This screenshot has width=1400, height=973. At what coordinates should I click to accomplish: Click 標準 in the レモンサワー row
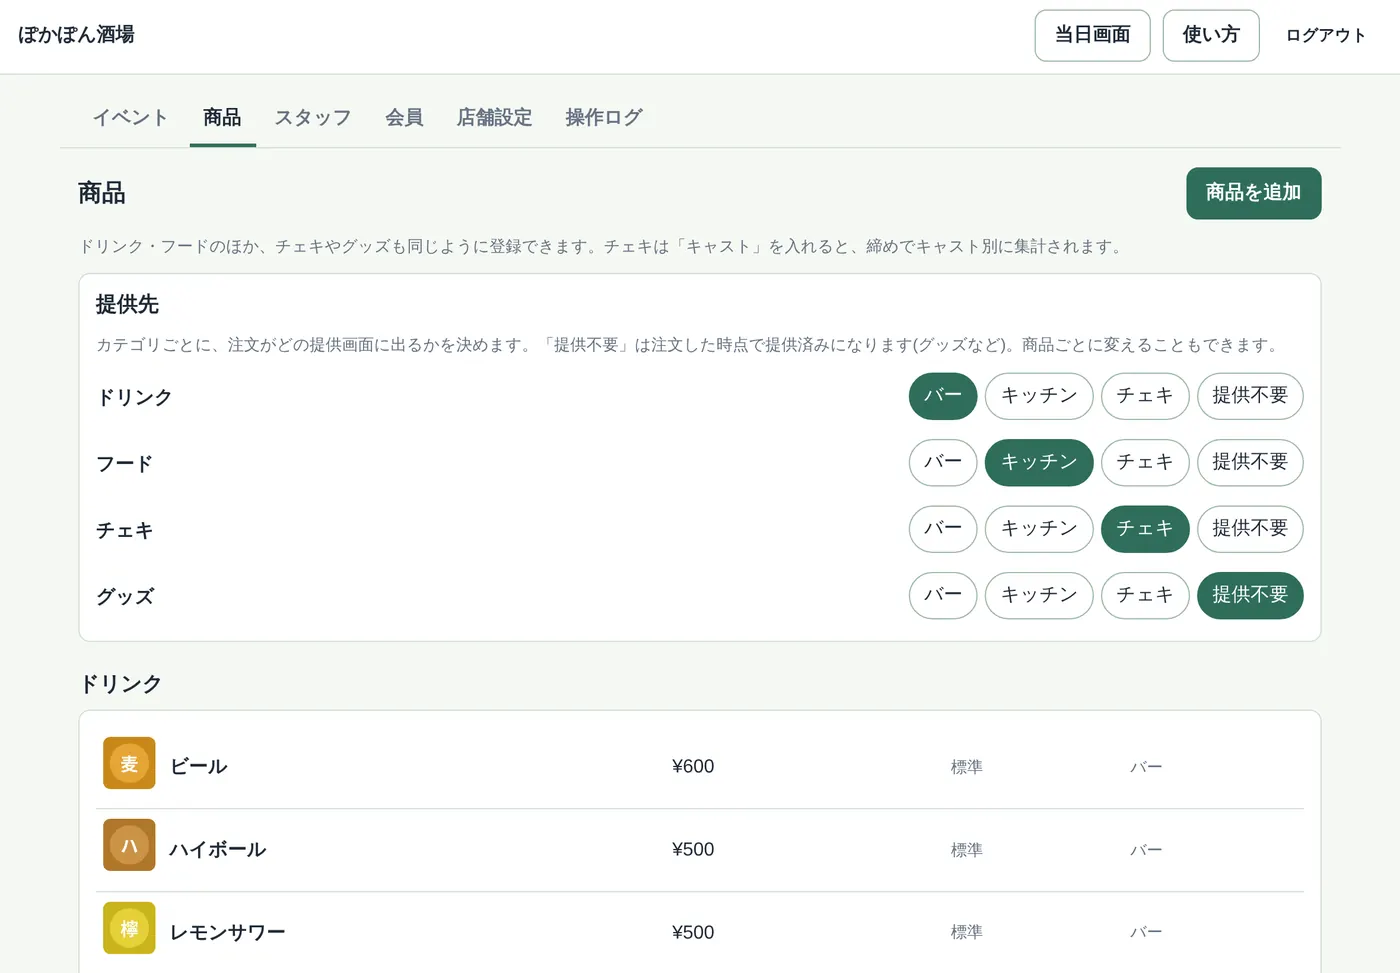tap(967, 932)
